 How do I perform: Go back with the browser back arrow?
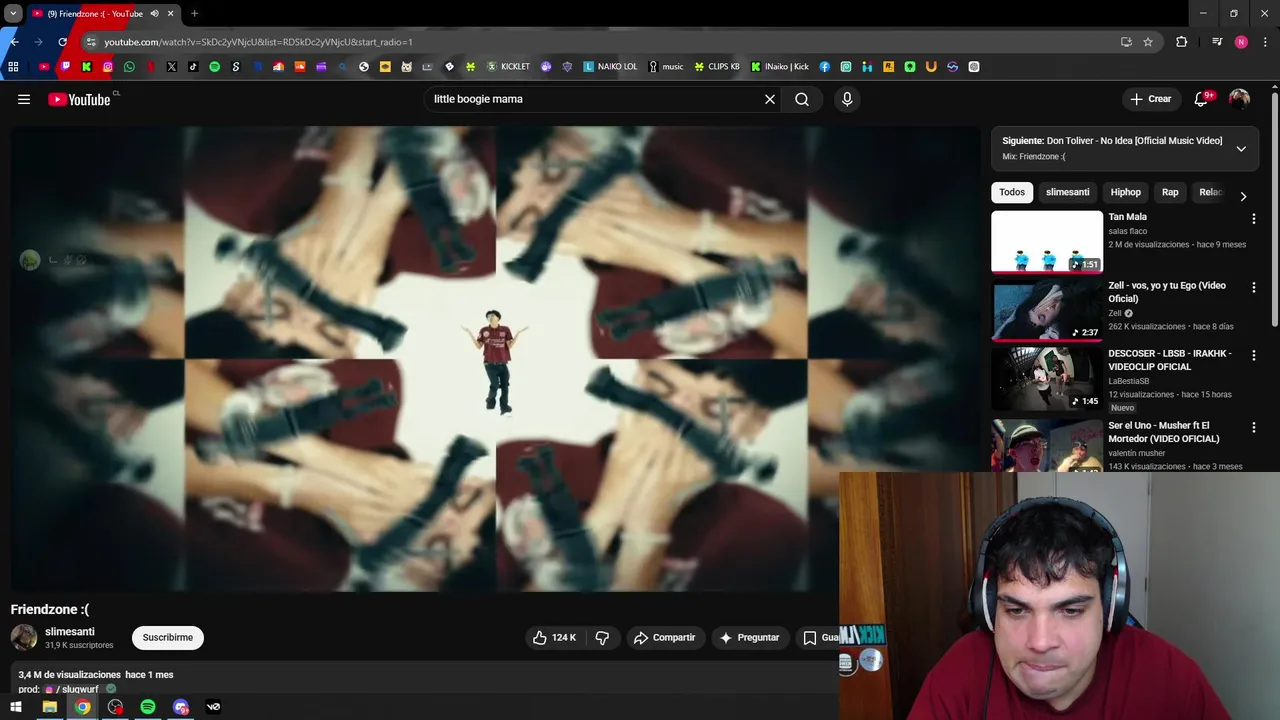coord(14,42)
